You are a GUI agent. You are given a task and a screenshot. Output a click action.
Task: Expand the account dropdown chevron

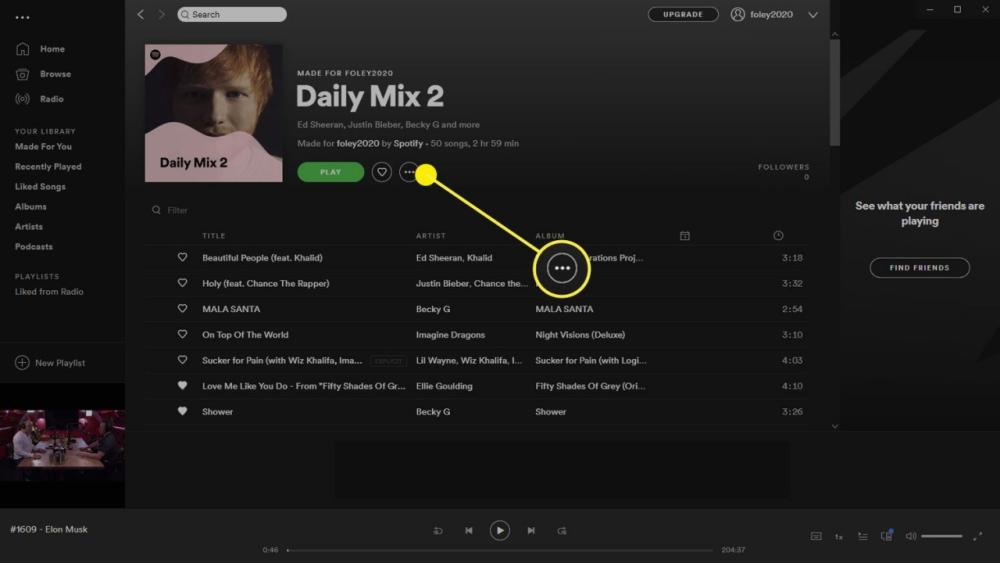(812, 15)
